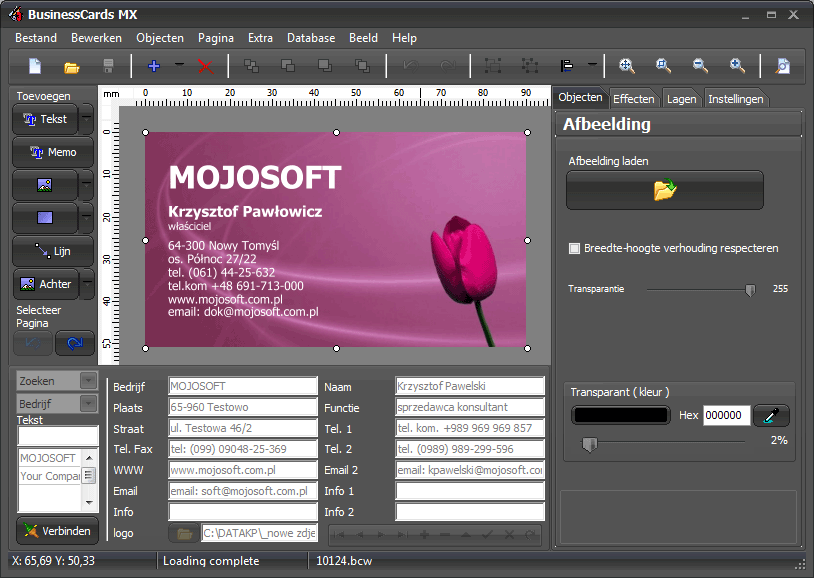Click the zoom-to-fit magnifier icon
This screenshot has height=578, width=814.
(x=627, y=65)
